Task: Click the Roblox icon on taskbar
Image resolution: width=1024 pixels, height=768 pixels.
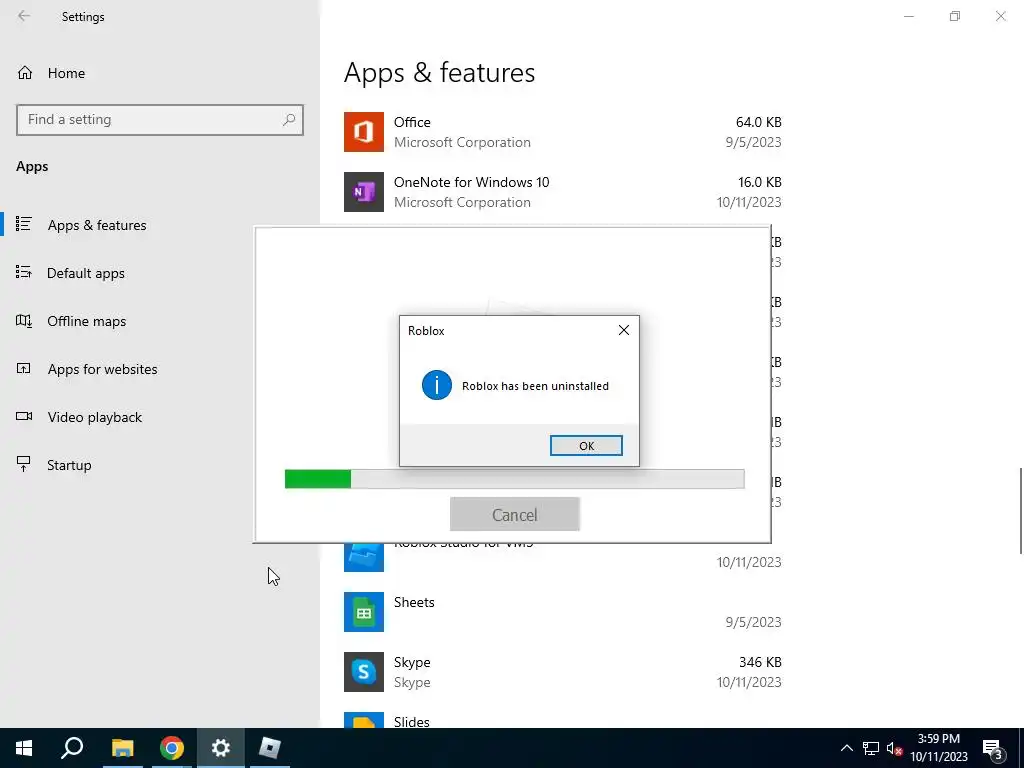Action: (x=270, y=748)
